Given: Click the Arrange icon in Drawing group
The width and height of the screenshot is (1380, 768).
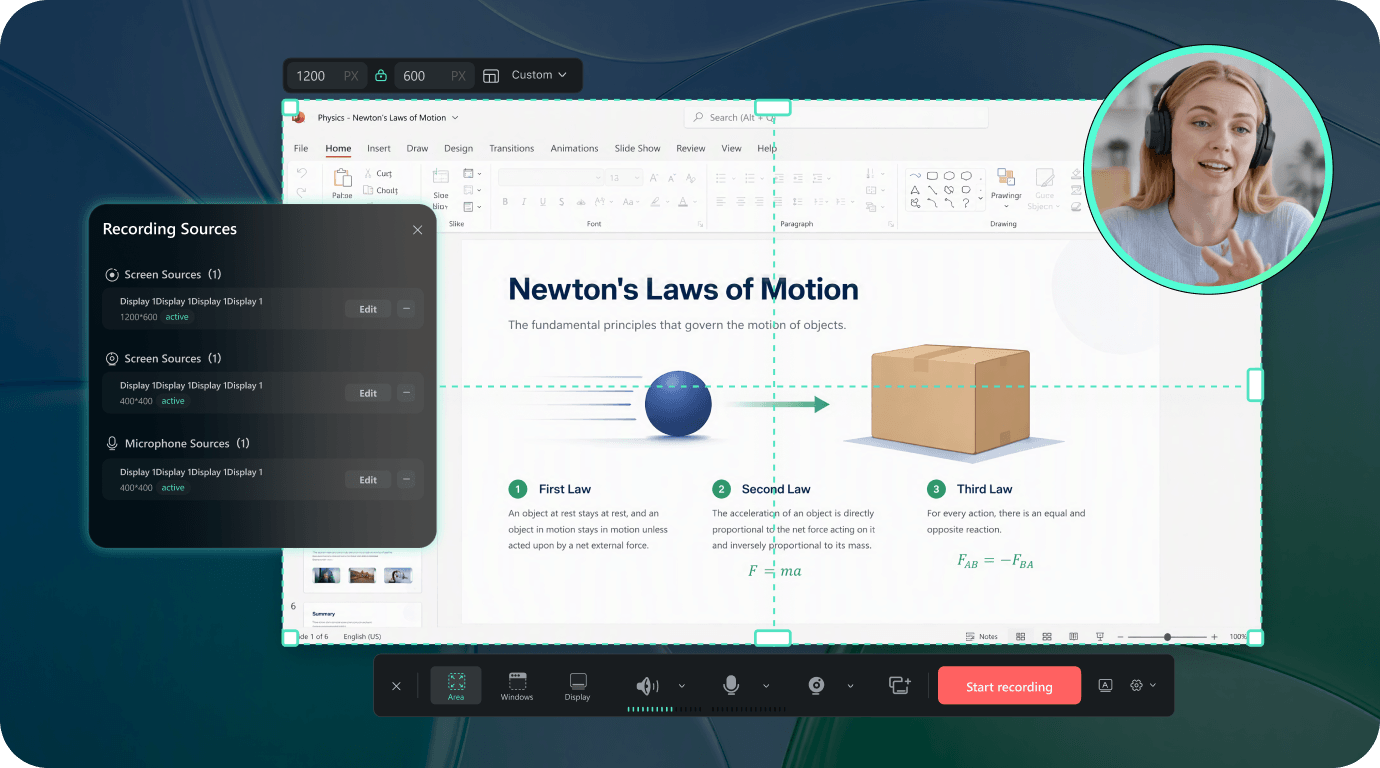Looking at the screenshot, I should point(1006,177).
